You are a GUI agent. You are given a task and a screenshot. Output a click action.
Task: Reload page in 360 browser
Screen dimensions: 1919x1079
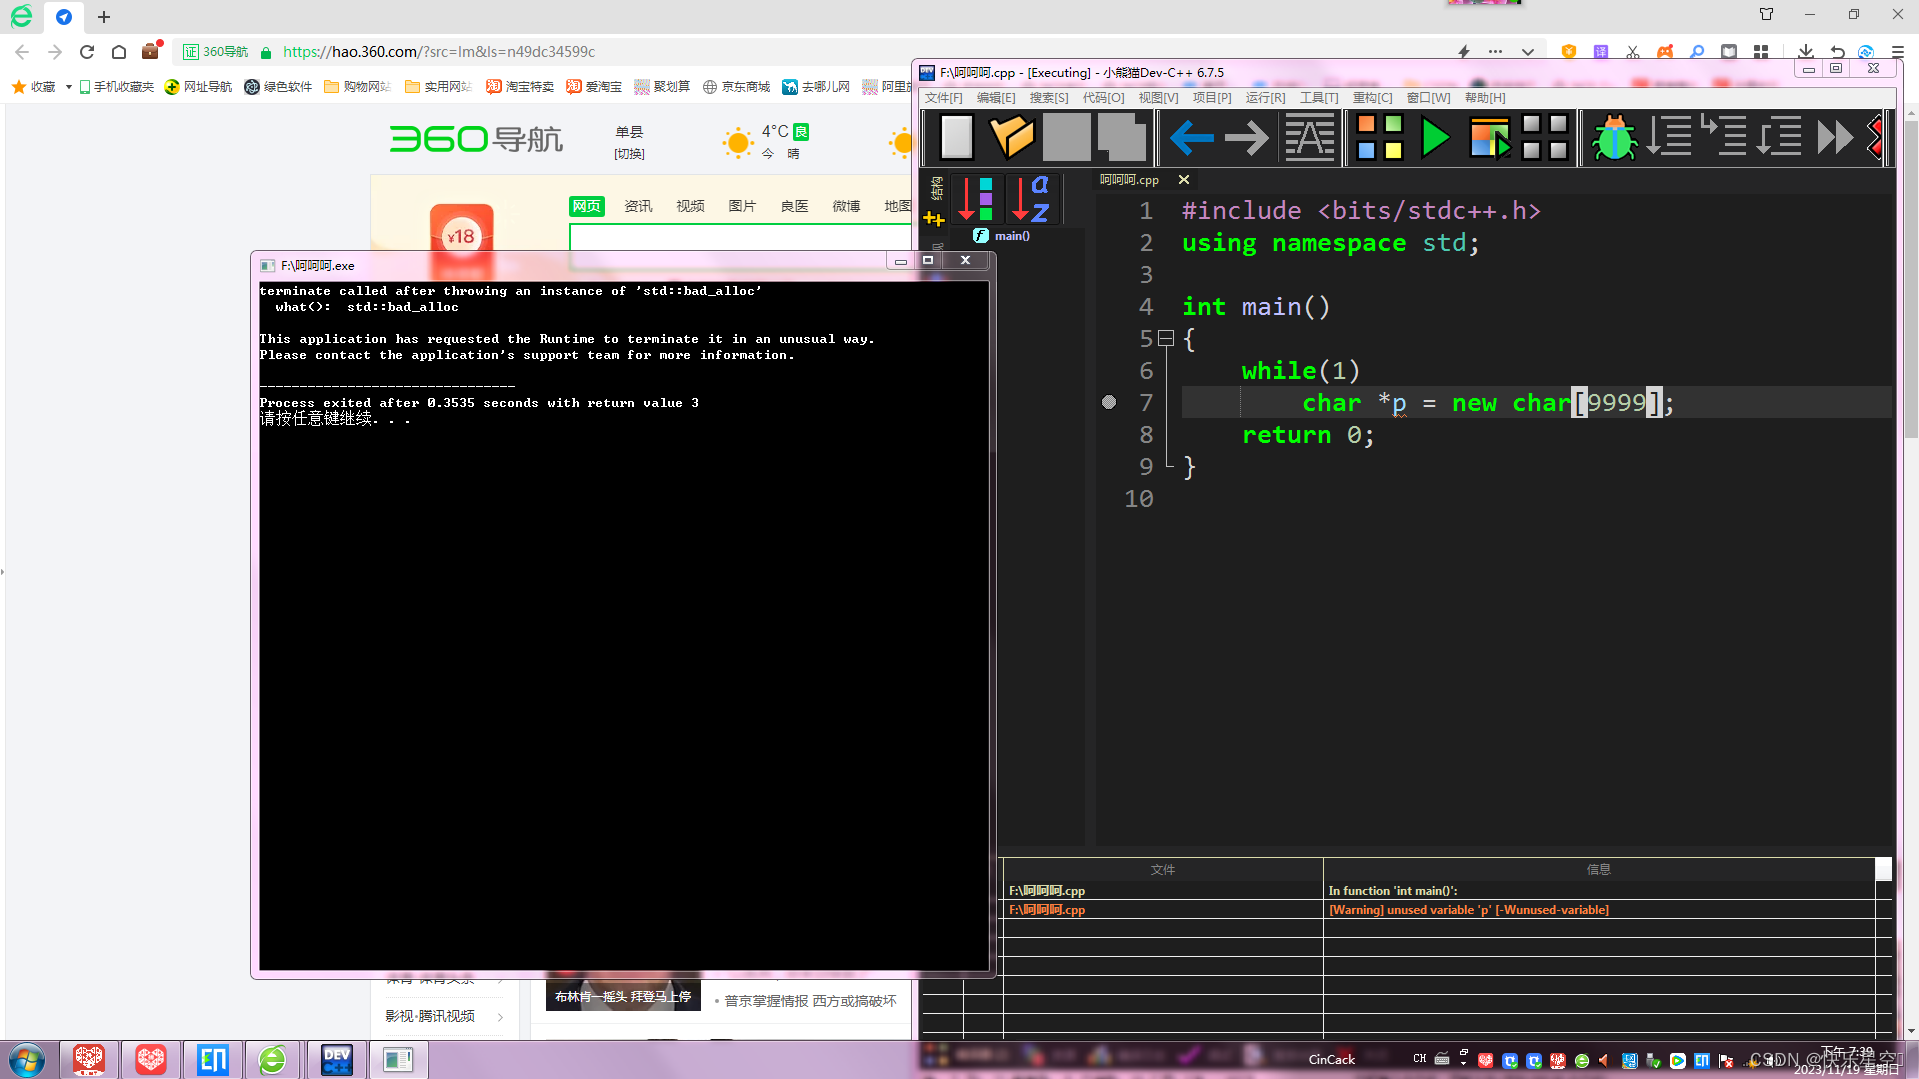point(87,52)
